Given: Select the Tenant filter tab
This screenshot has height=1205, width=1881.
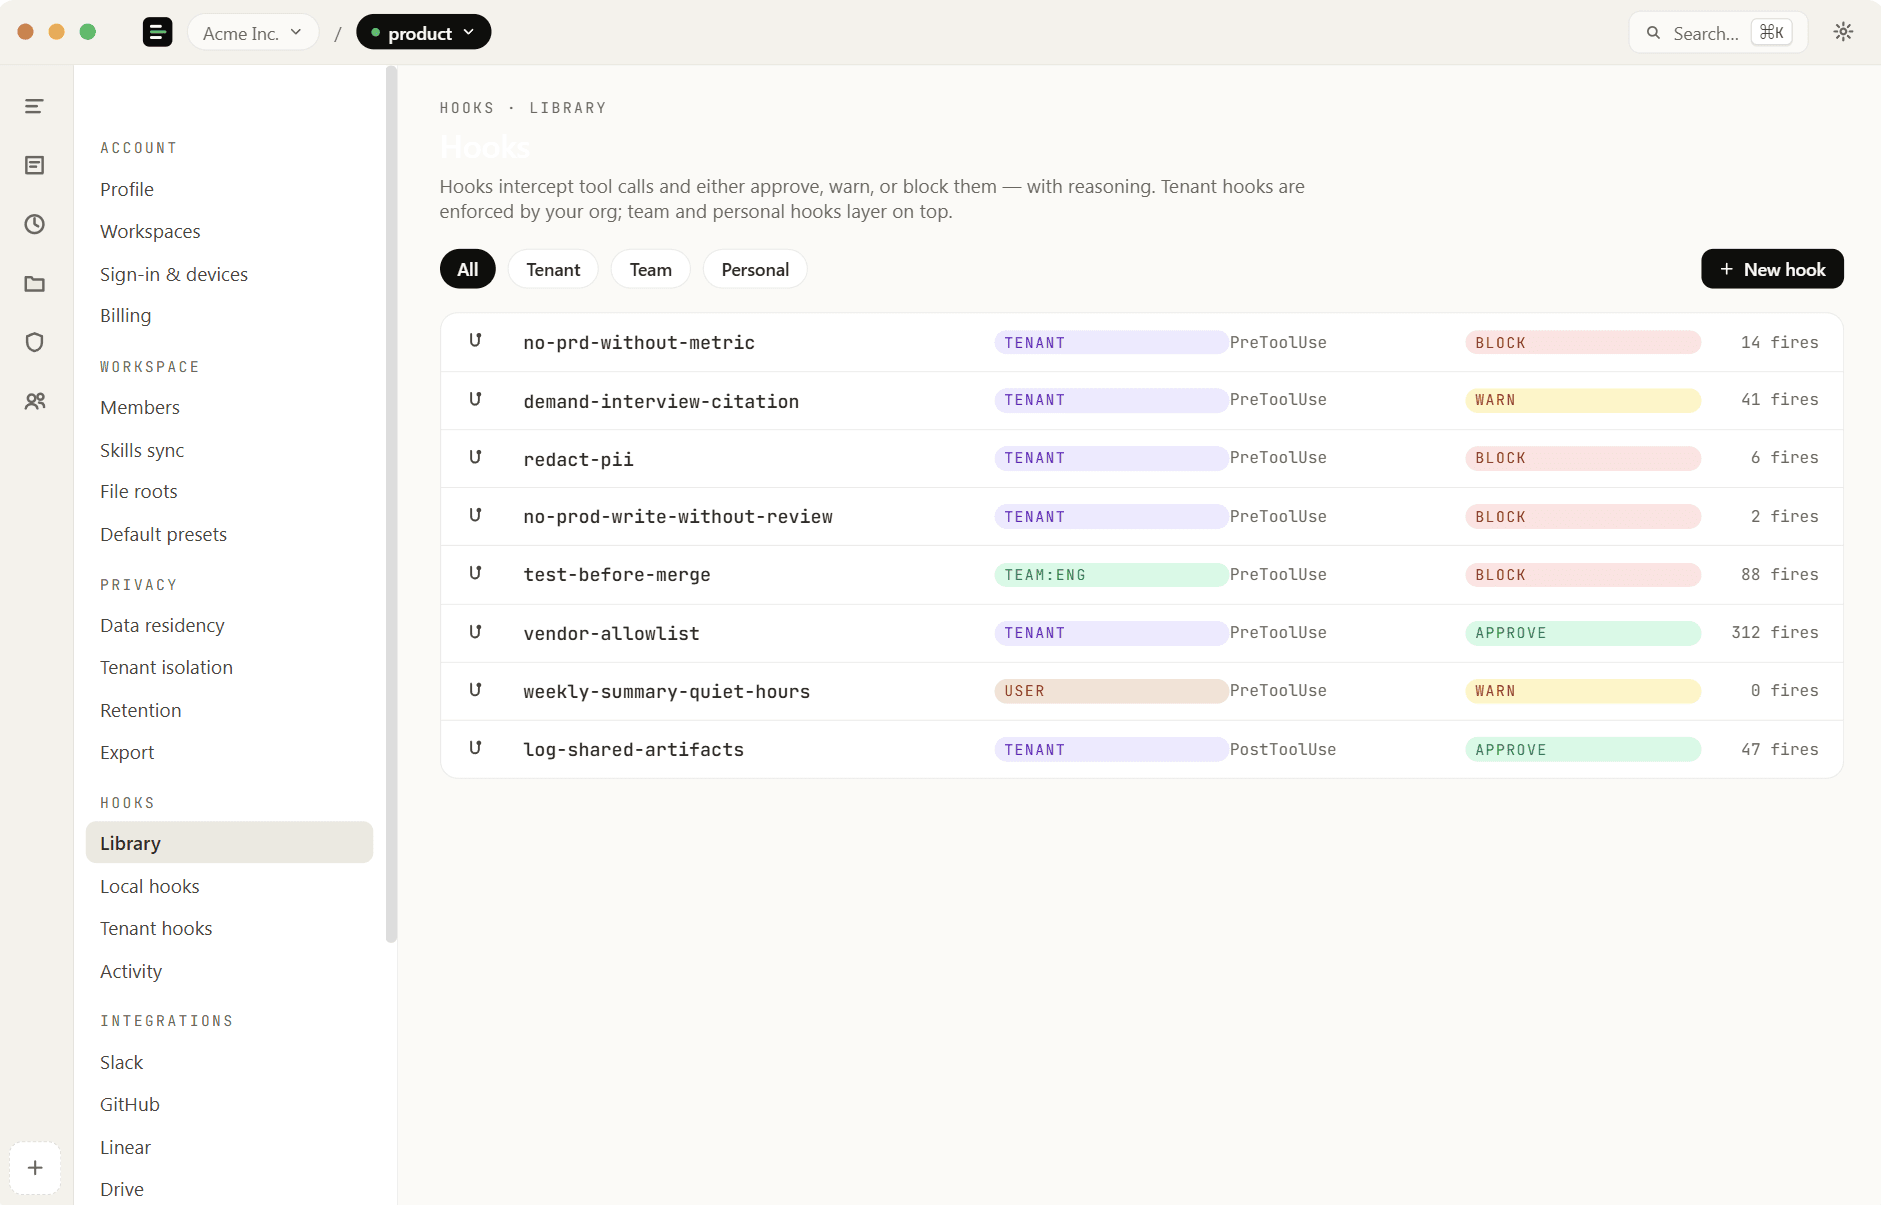Looking at the screenshot, I should click(553, 269).
